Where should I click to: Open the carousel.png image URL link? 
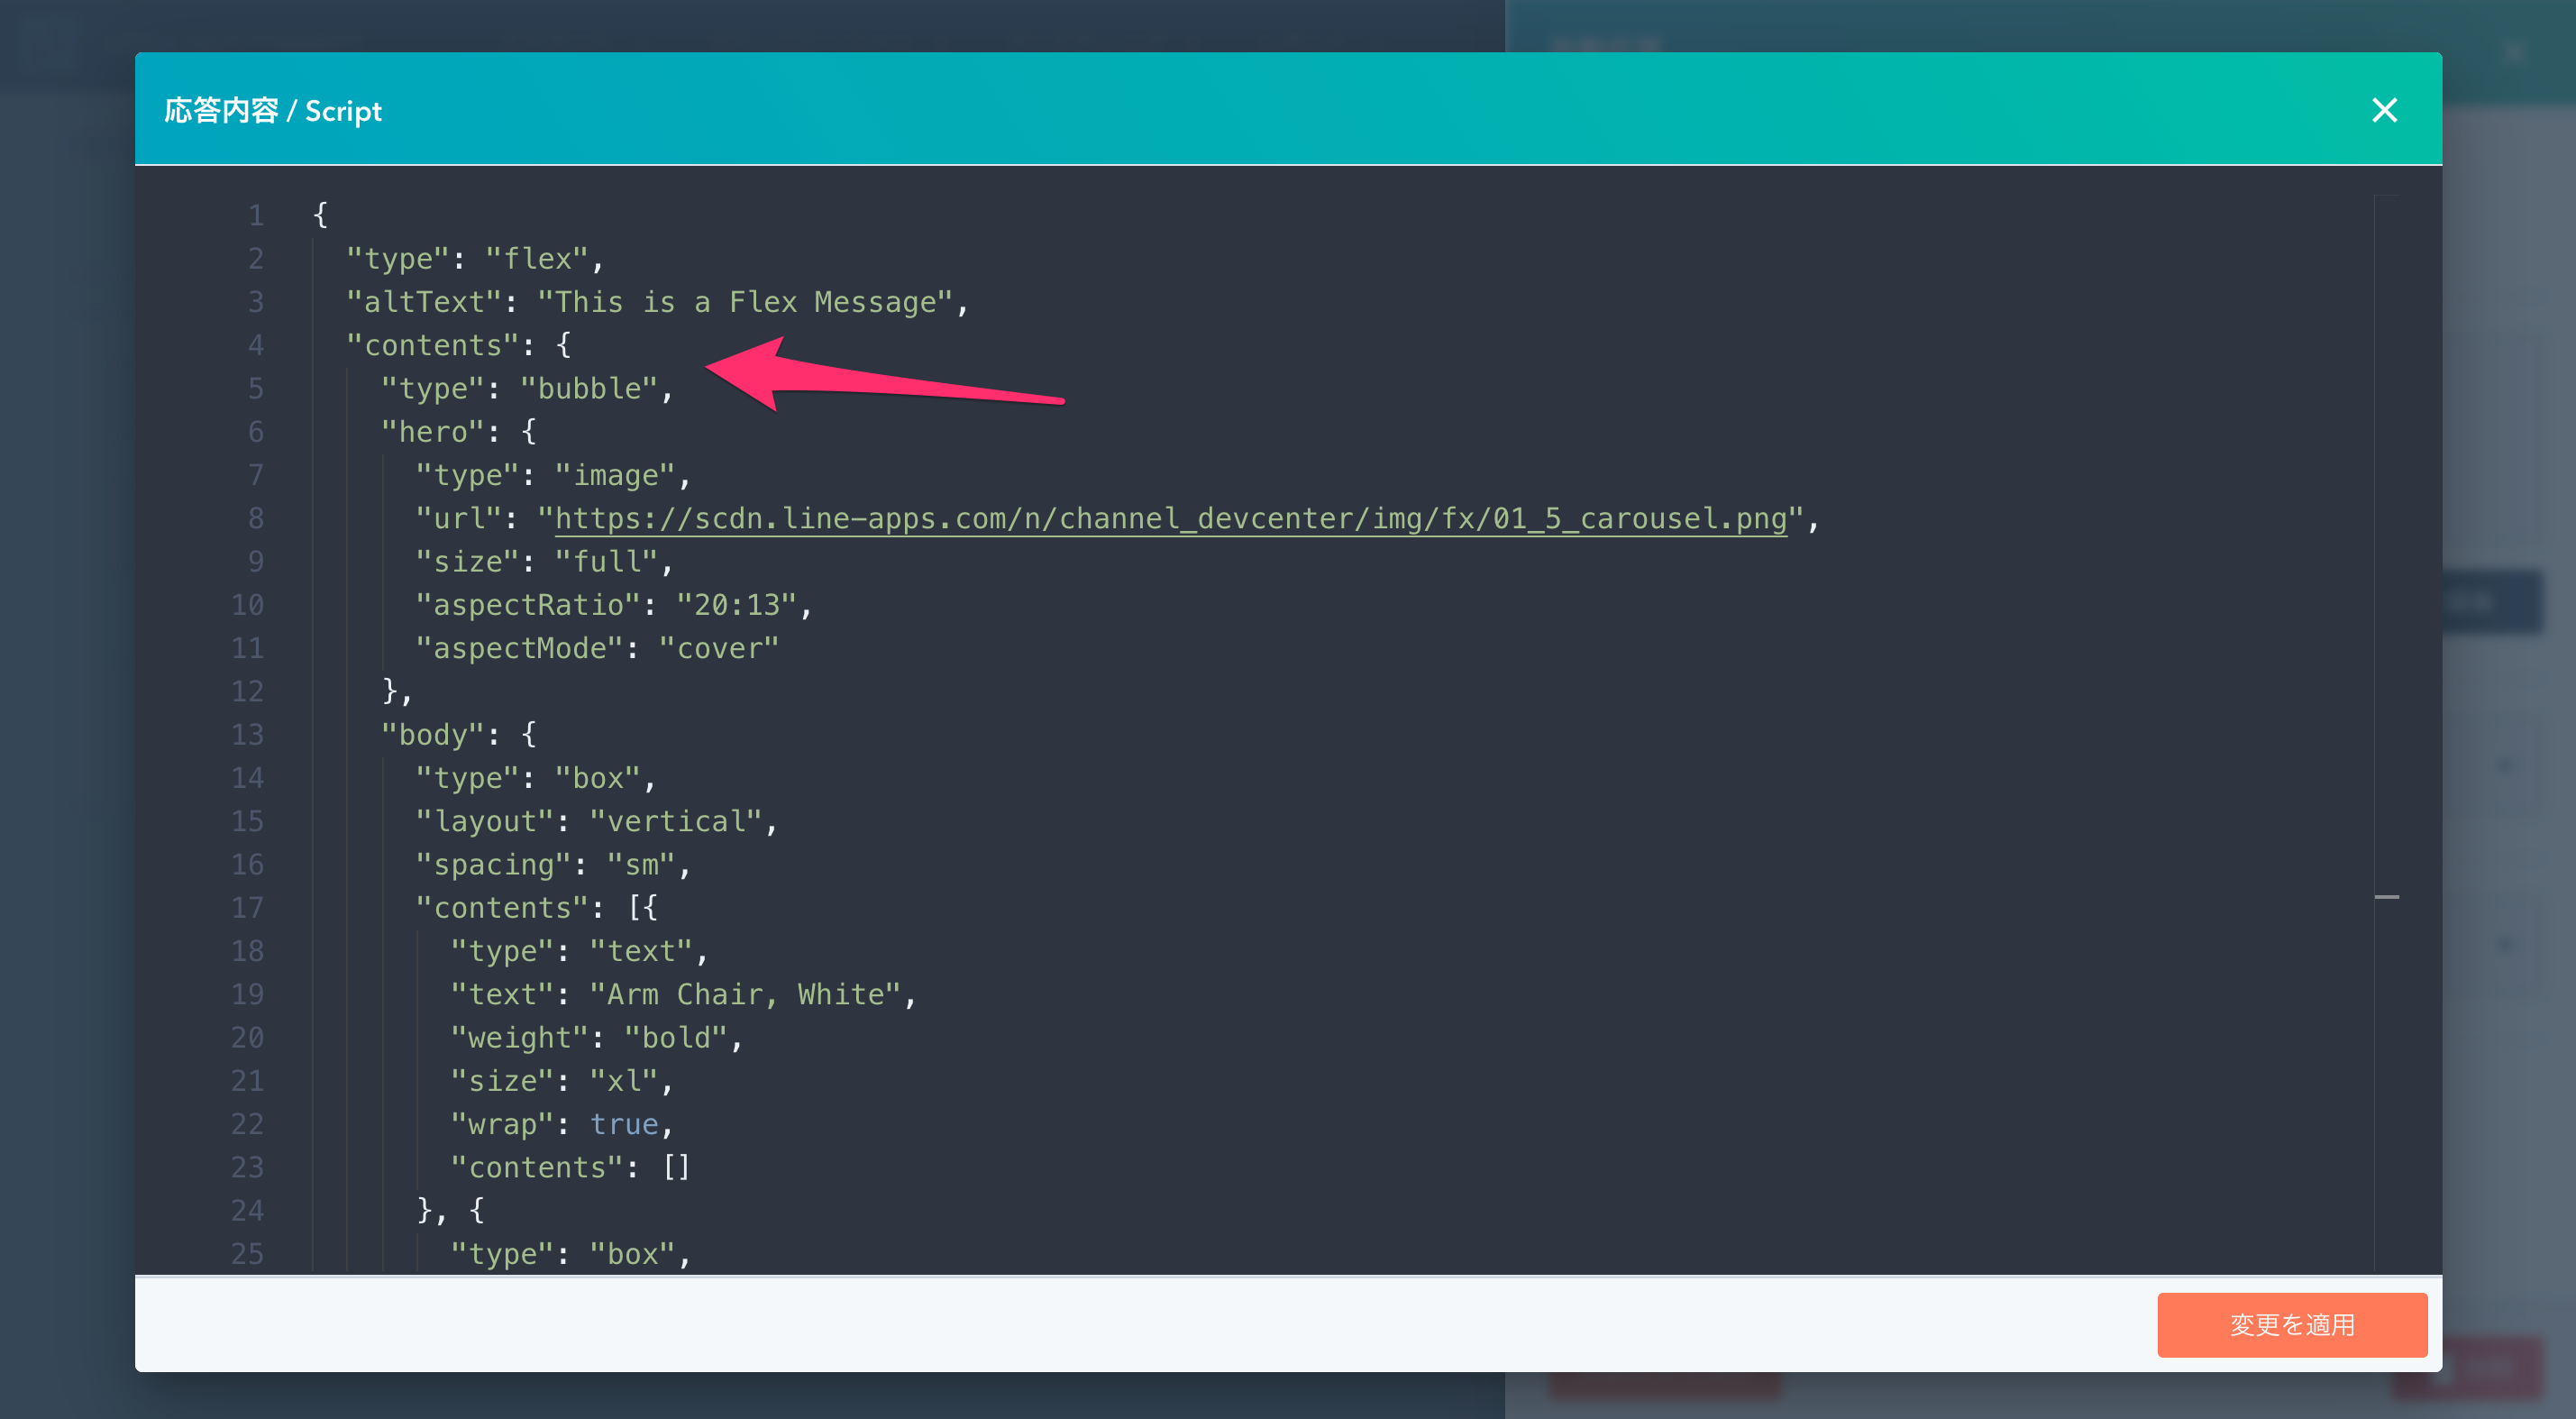(1170, 518)
